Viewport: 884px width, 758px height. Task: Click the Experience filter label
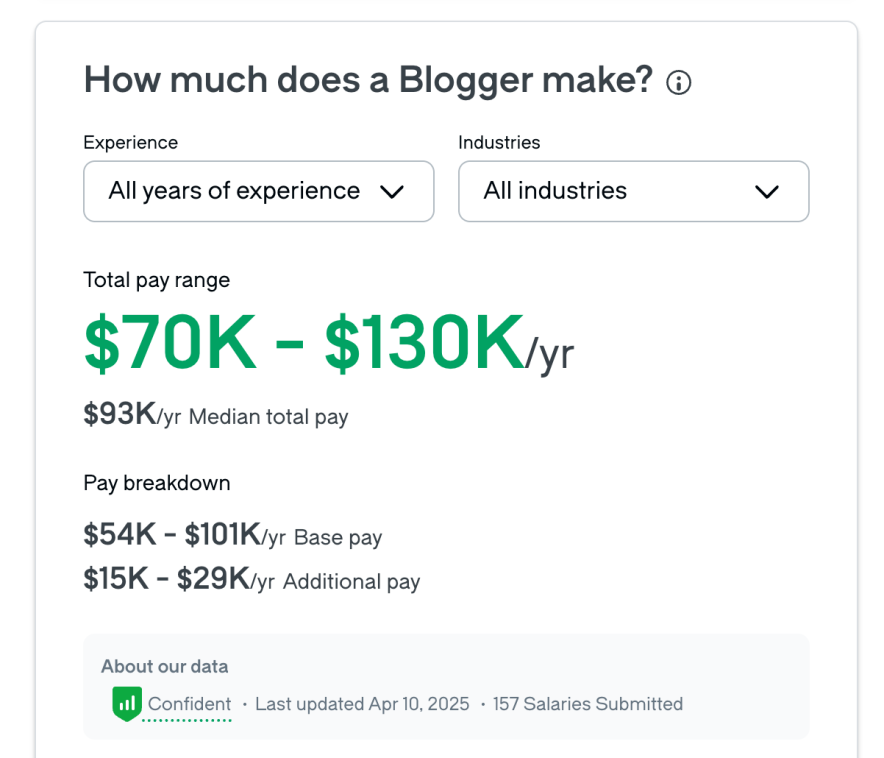tap(130, 143)
